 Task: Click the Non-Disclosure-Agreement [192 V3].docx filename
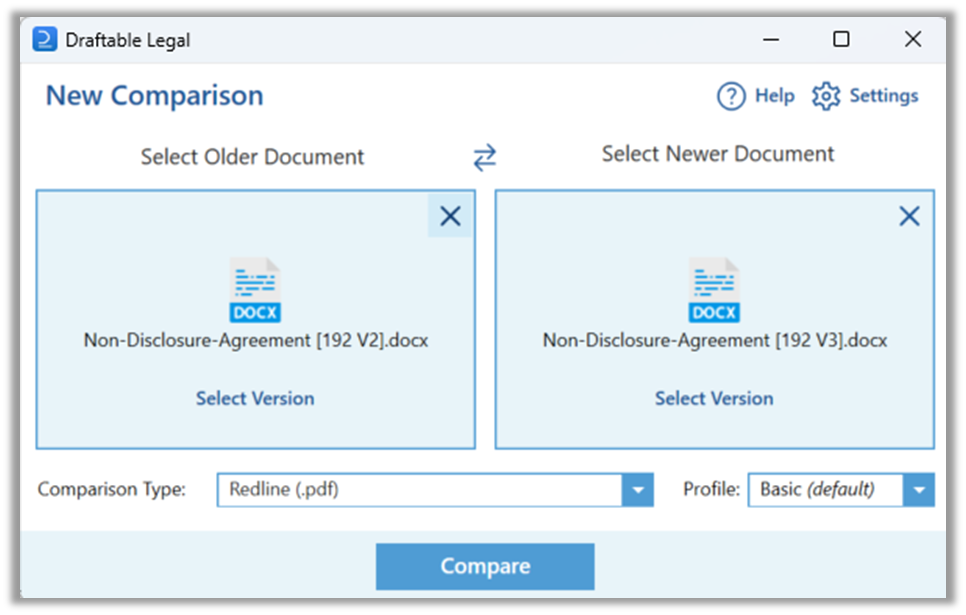pyautogui.click(x=715, y=341)
